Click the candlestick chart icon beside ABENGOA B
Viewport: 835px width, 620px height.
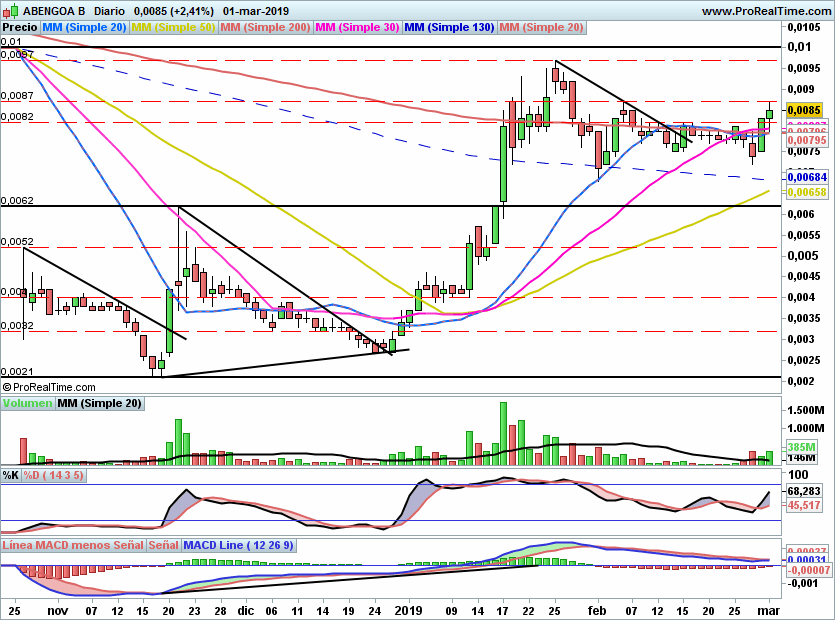pos(10,11)
